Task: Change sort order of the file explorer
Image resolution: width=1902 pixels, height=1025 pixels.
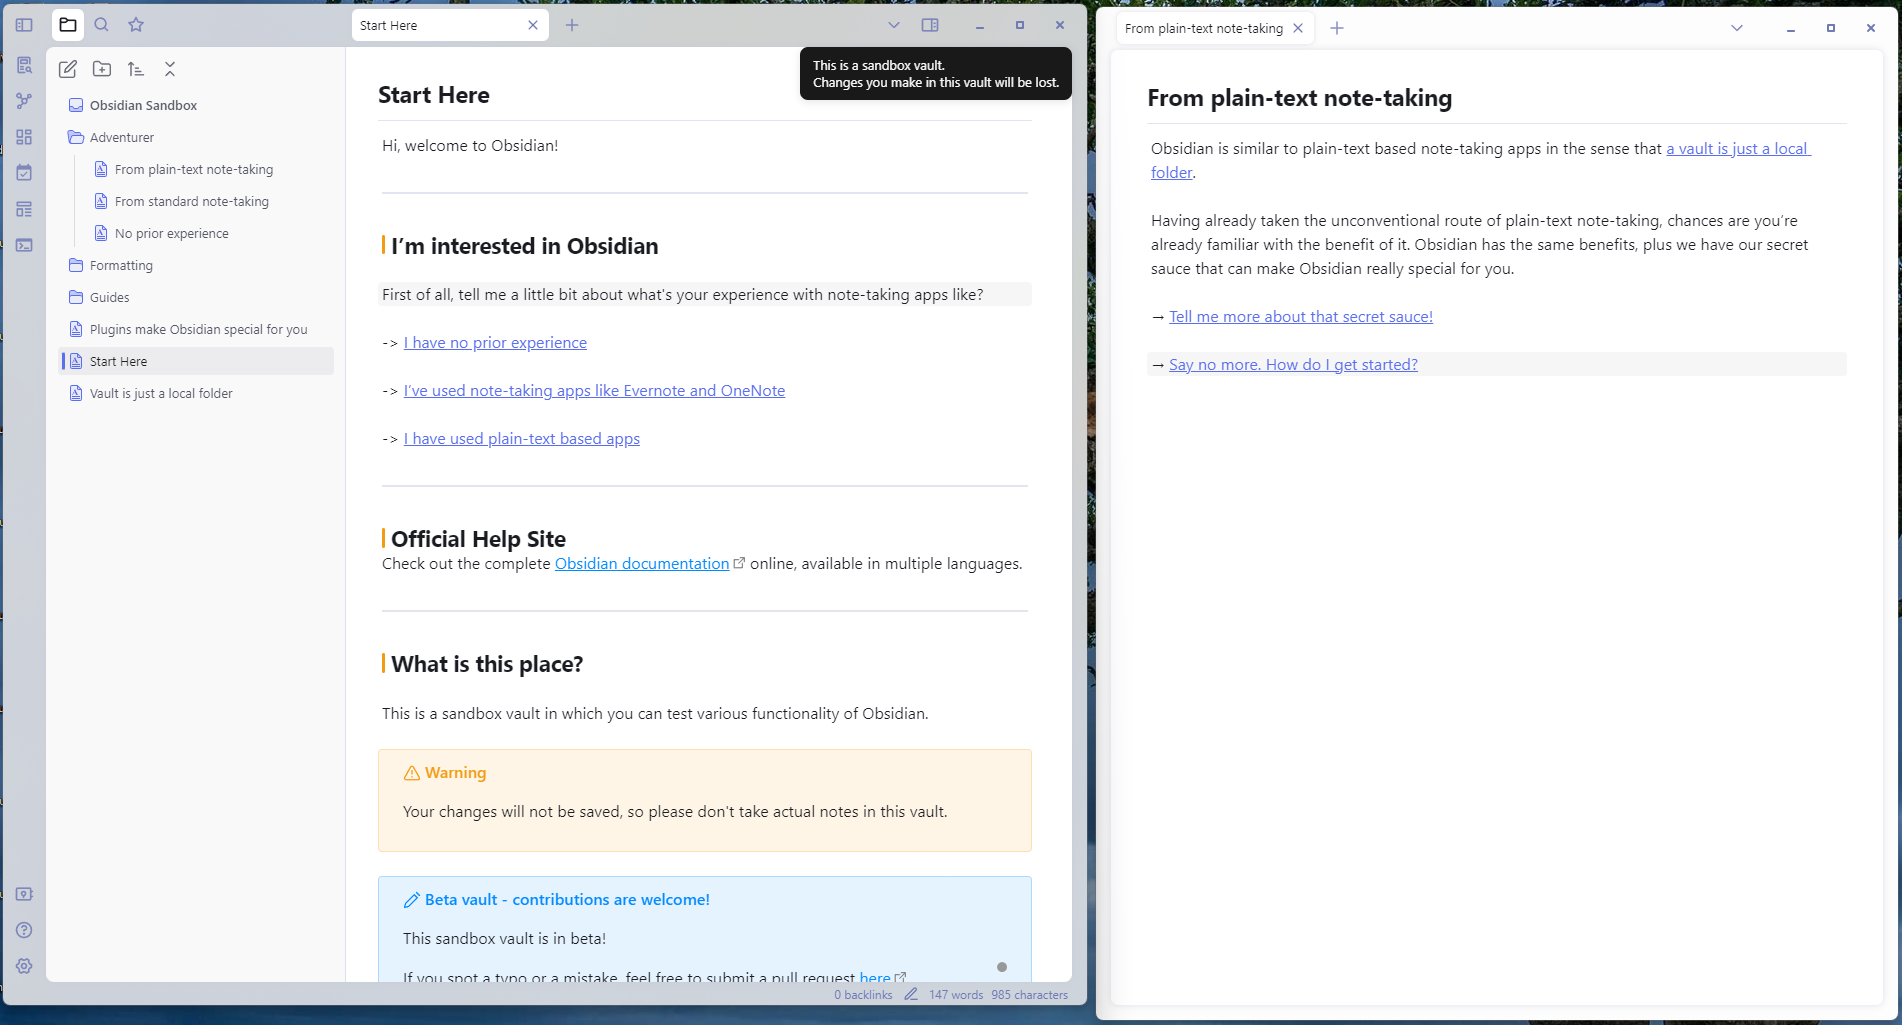Action: tap(136, 69)
